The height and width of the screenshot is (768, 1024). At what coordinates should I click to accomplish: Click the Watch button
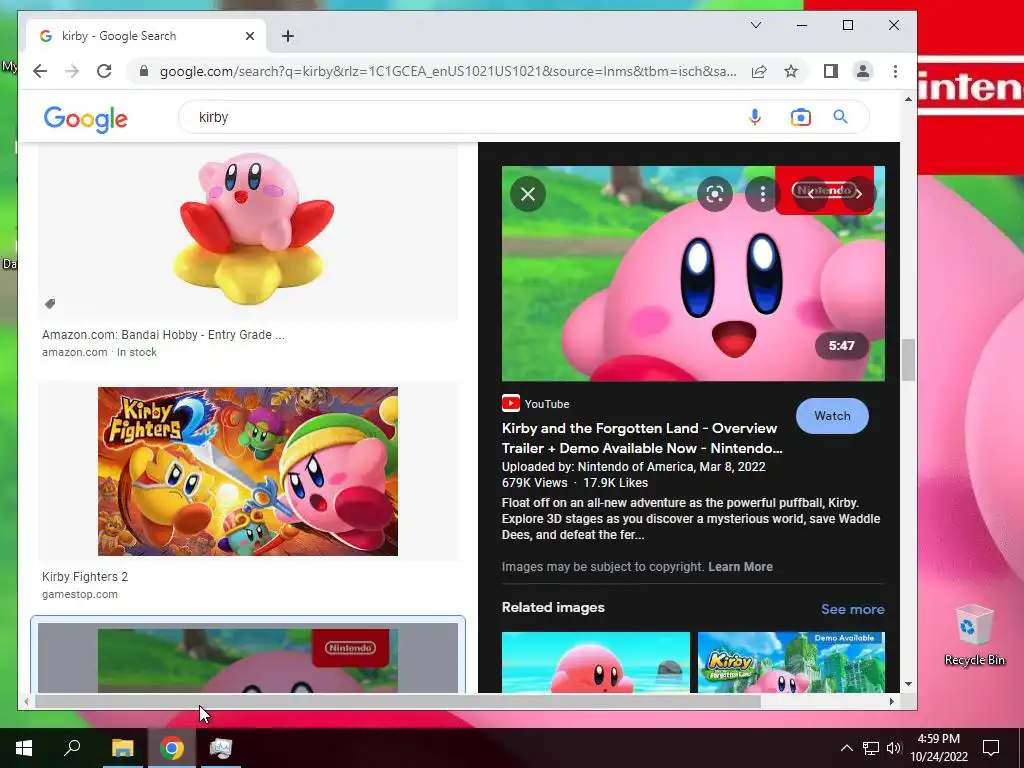(x=832, y=416)
